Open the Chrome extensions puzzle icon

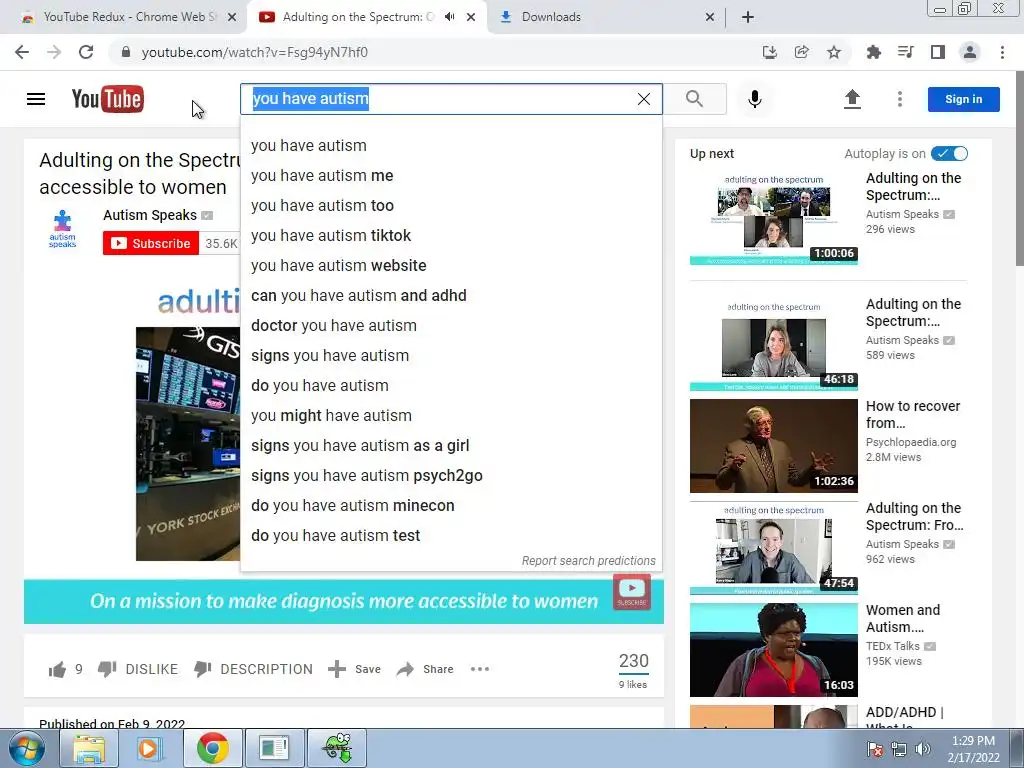pyautogui.click(x=874, y=52)
